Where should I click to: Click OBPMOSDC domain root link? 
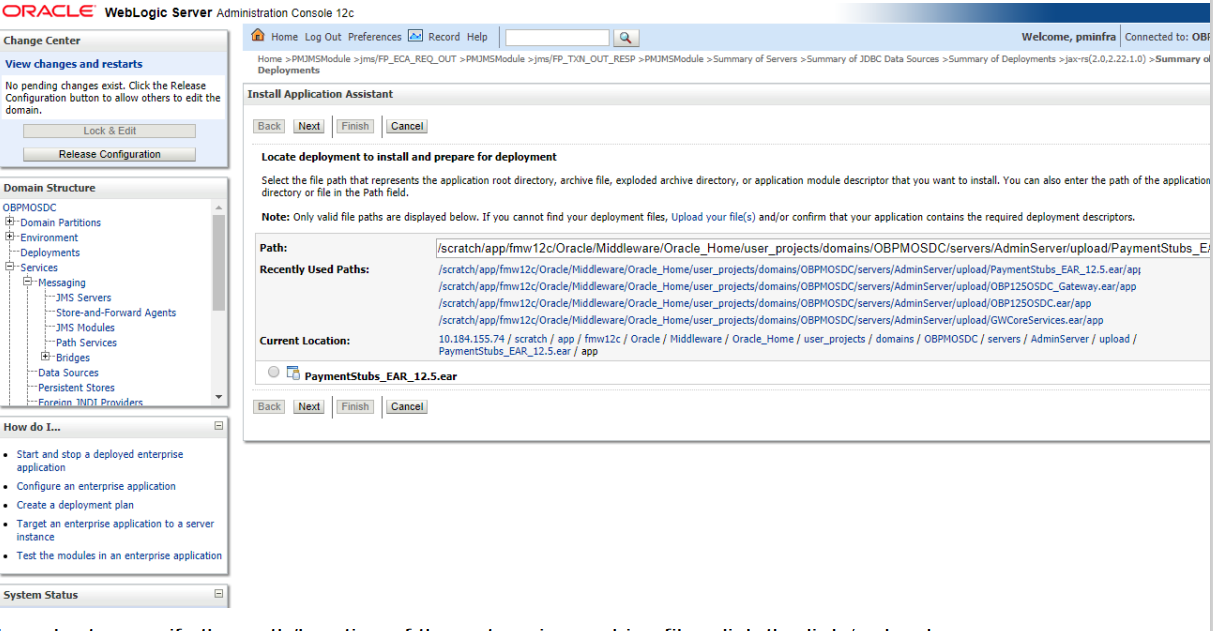(x=30, y=208)
